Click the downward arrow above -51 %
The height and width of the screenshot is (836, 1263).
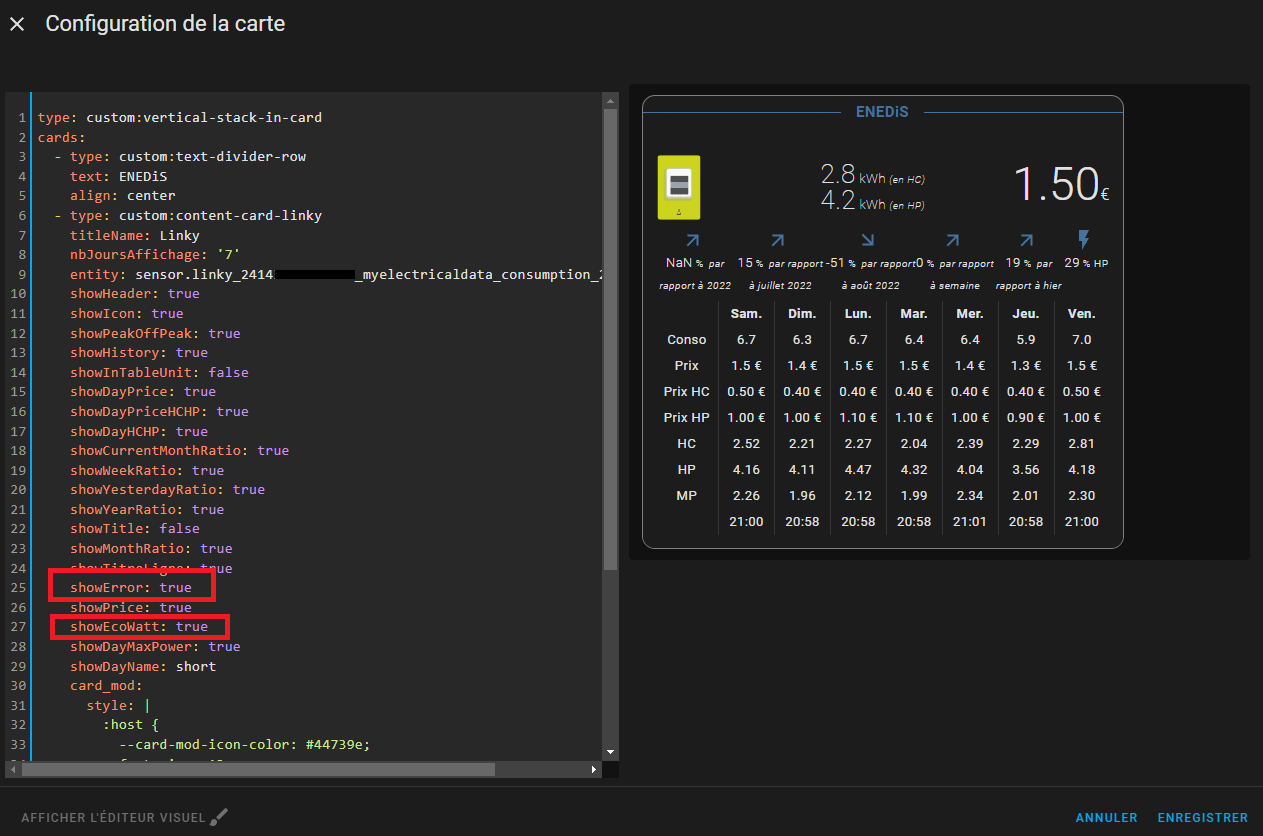pyautogui.click(x=867, y=241)
